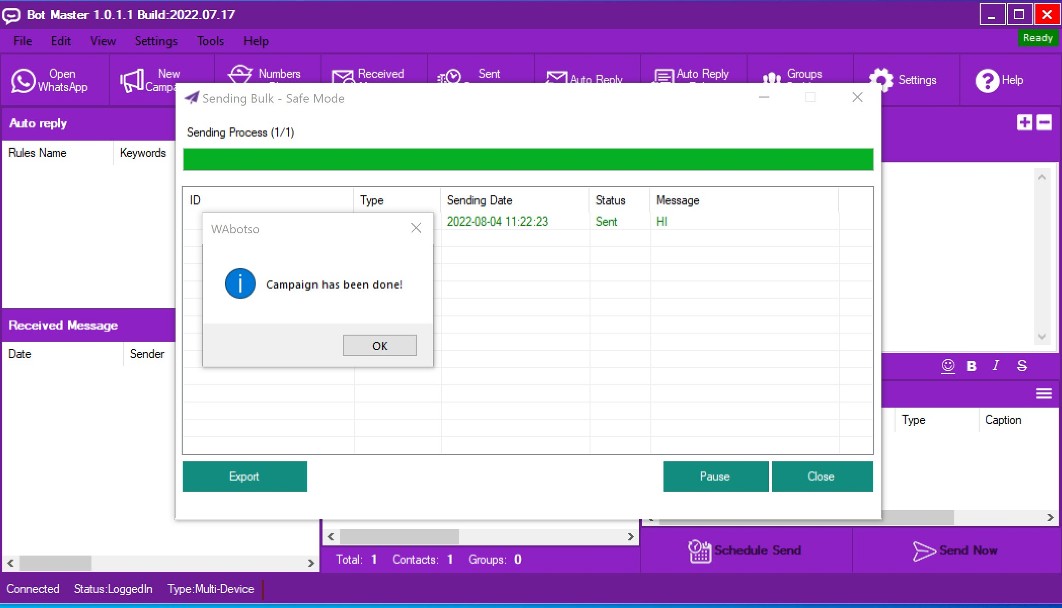The width and height of the screenshot is (1062, 608).
Task: Apply strikethrough formatting to message
Action: click(x=1022, y=366)
